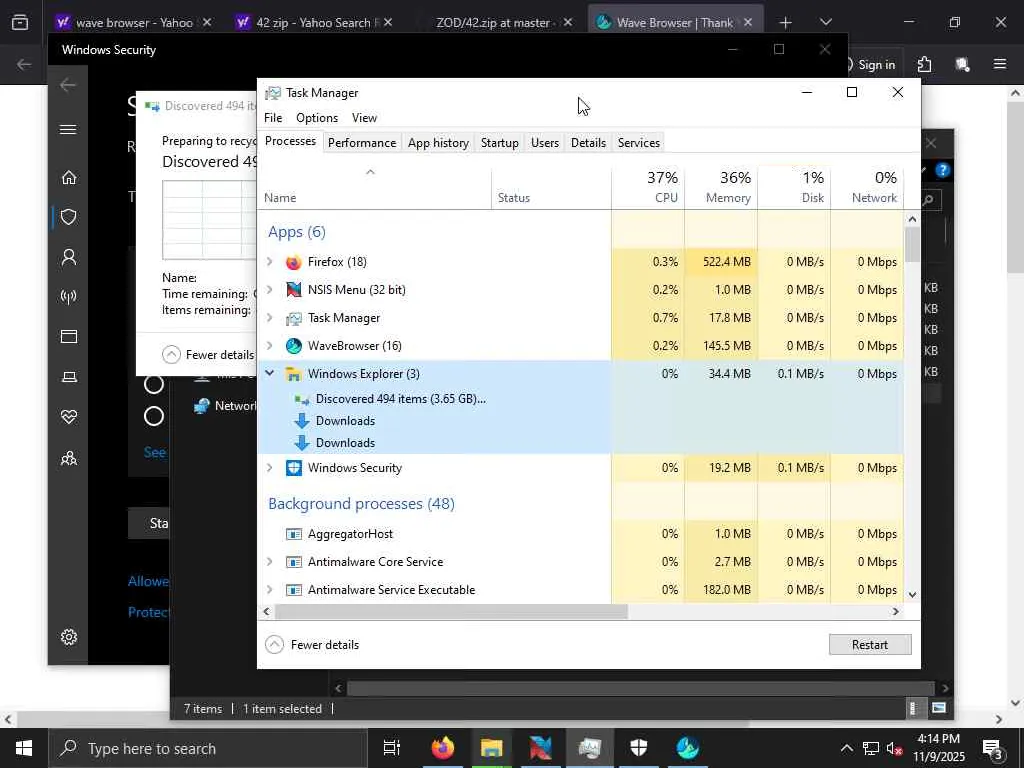1024x768 pixels.
Task: Open App & browser control icon
Action: 69,336
